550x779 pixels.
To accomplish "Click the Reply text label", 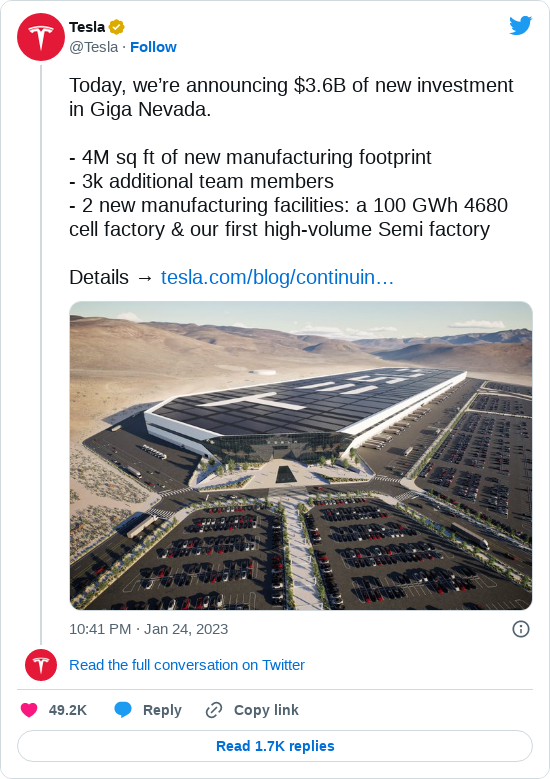I will pyautogui.click(x=162, y=710).
